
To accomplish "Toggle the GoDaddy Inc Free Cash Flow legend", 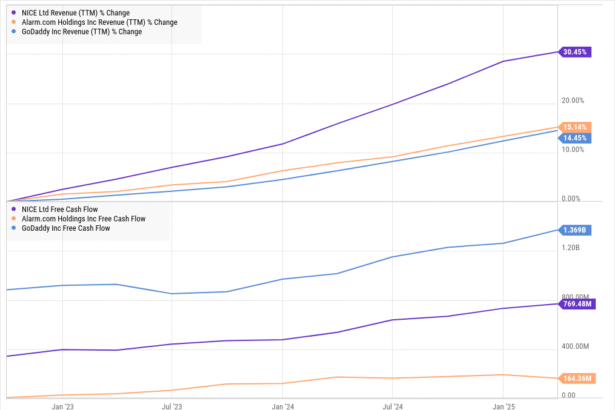I will (x=68, y=228).
